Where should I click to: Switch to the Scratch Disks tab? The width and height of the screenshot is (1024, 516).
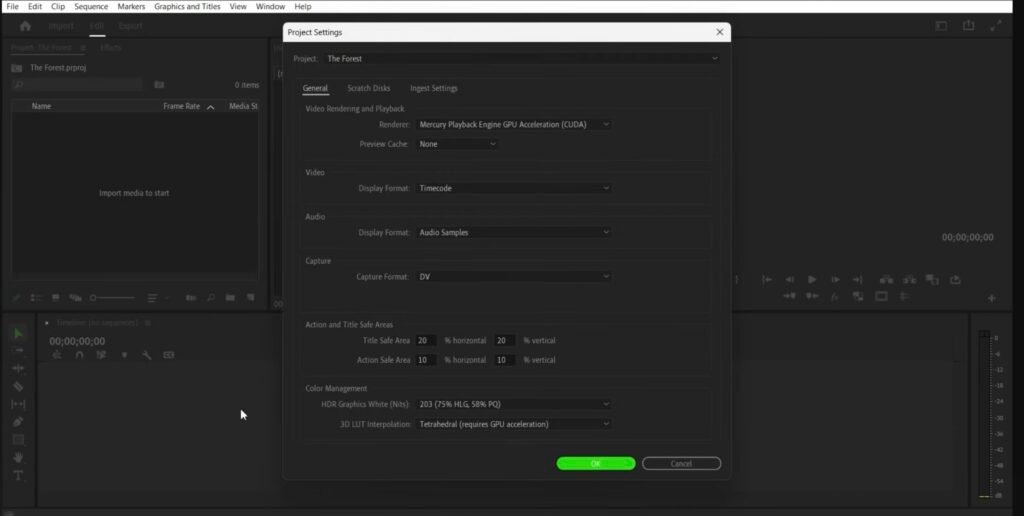368,88
